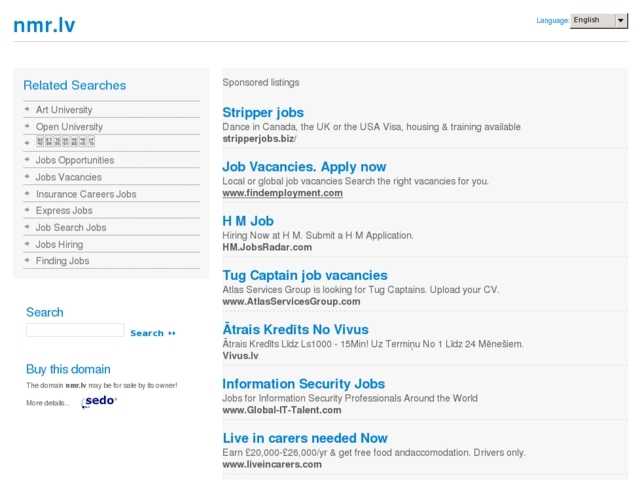Choose Job Search Jobs related search
This screenshot has height=480, width=640.
coord(71,227)
